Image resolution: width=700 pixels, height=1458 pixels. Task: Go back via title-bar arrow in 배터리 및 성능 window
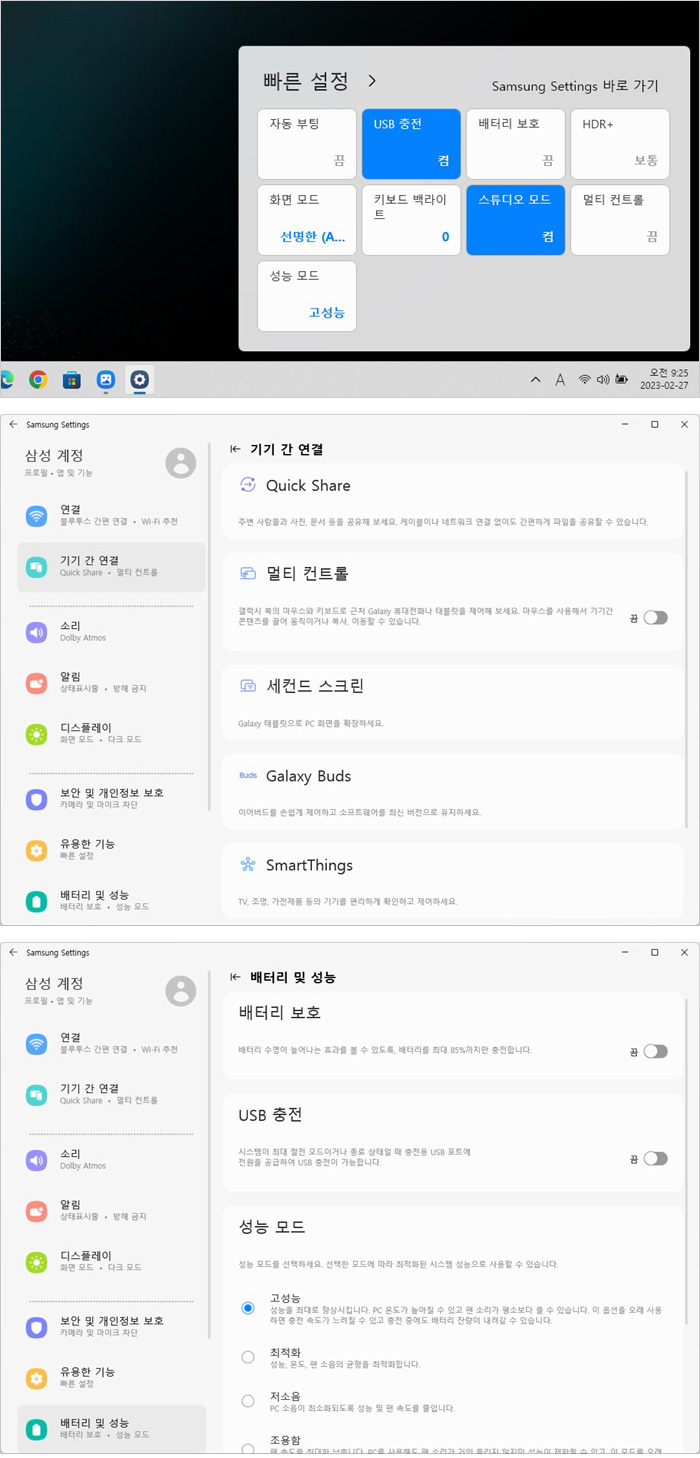(13, 952)
